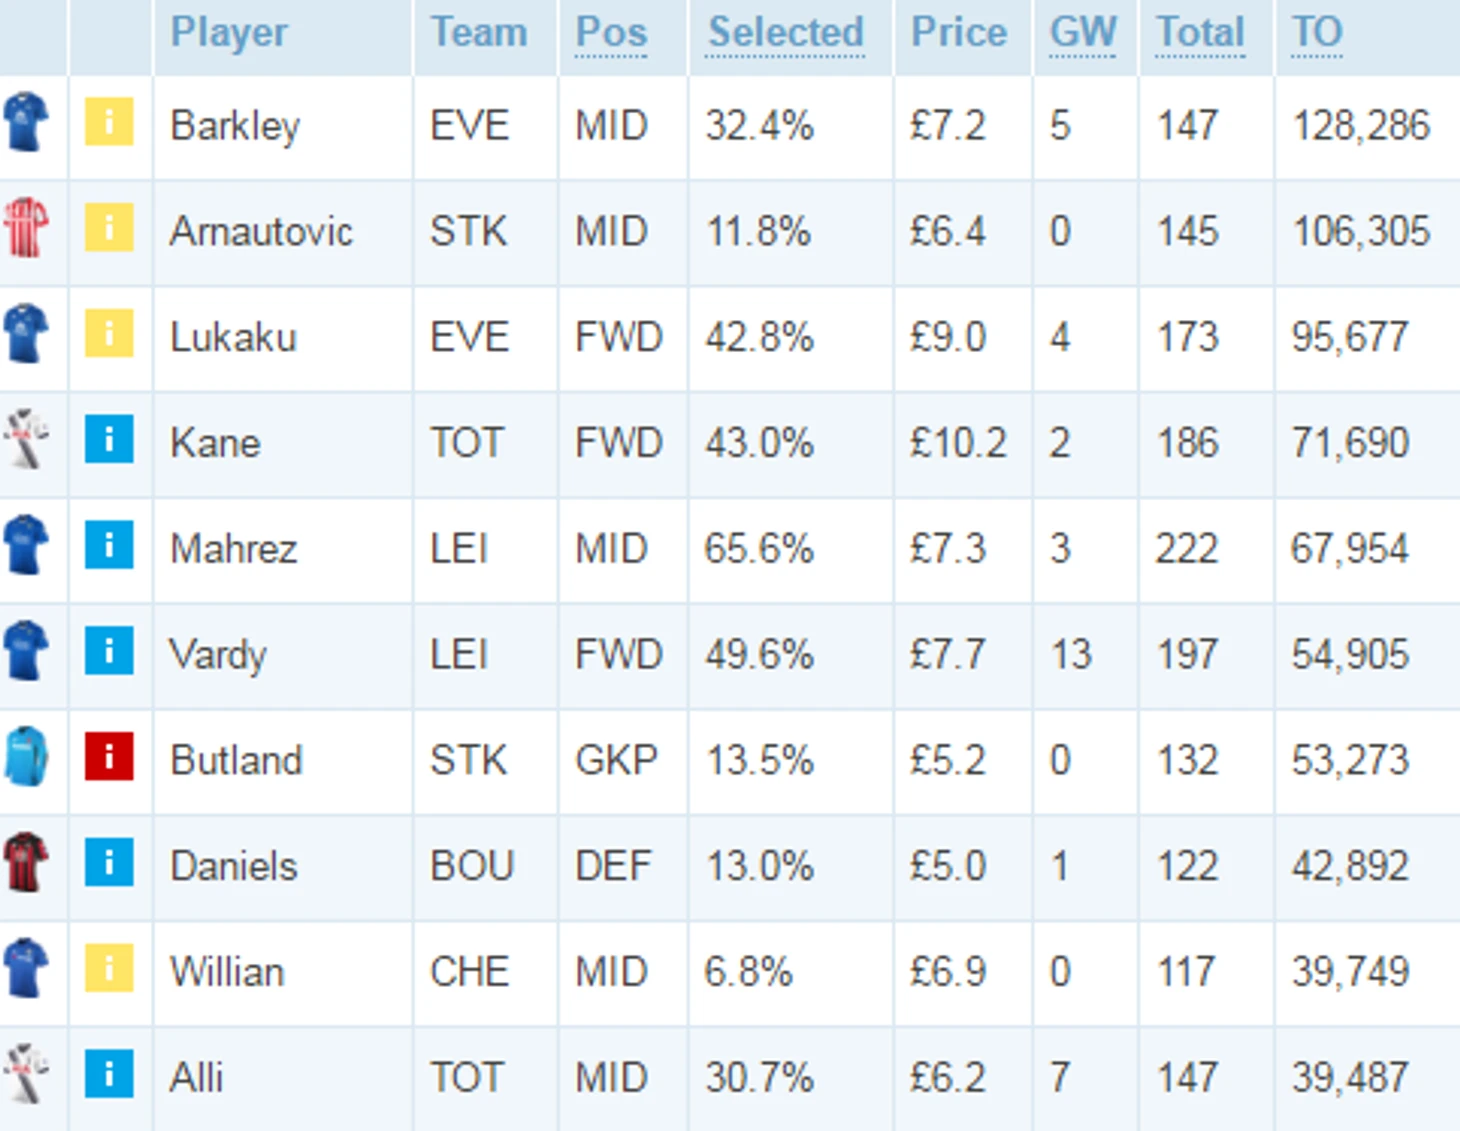1460x1131 pixels.
Task: Click Arnautovic's Stoke striped shirt icon
Action: click(x=26, y=228)
